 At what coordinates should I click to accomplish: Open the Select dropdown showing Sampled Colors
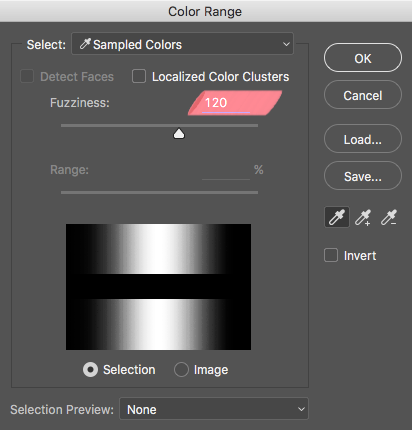coord(182,44)
